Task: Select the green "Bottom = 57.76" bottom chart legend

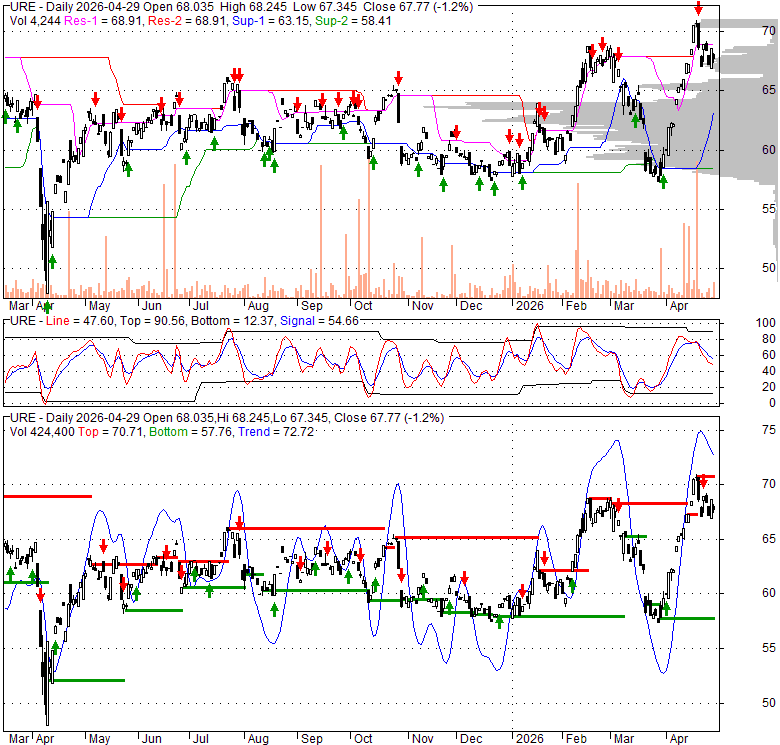Action: tap(191, 432)
